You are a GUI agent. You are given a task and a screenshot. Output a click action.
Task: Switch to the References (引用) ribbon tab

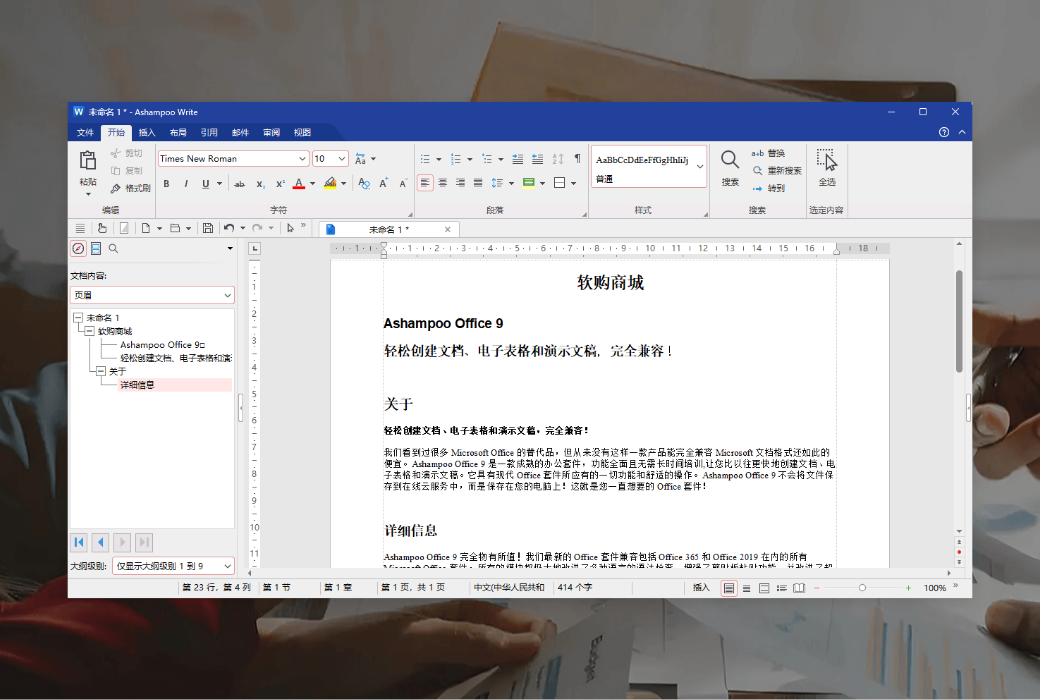tap(209, 133)
